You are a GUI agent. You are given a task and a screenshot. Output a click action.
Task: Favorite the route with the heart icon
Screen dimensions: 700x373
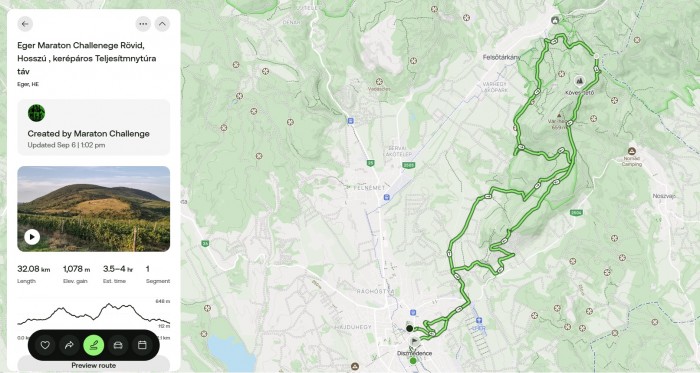[45, 345]
